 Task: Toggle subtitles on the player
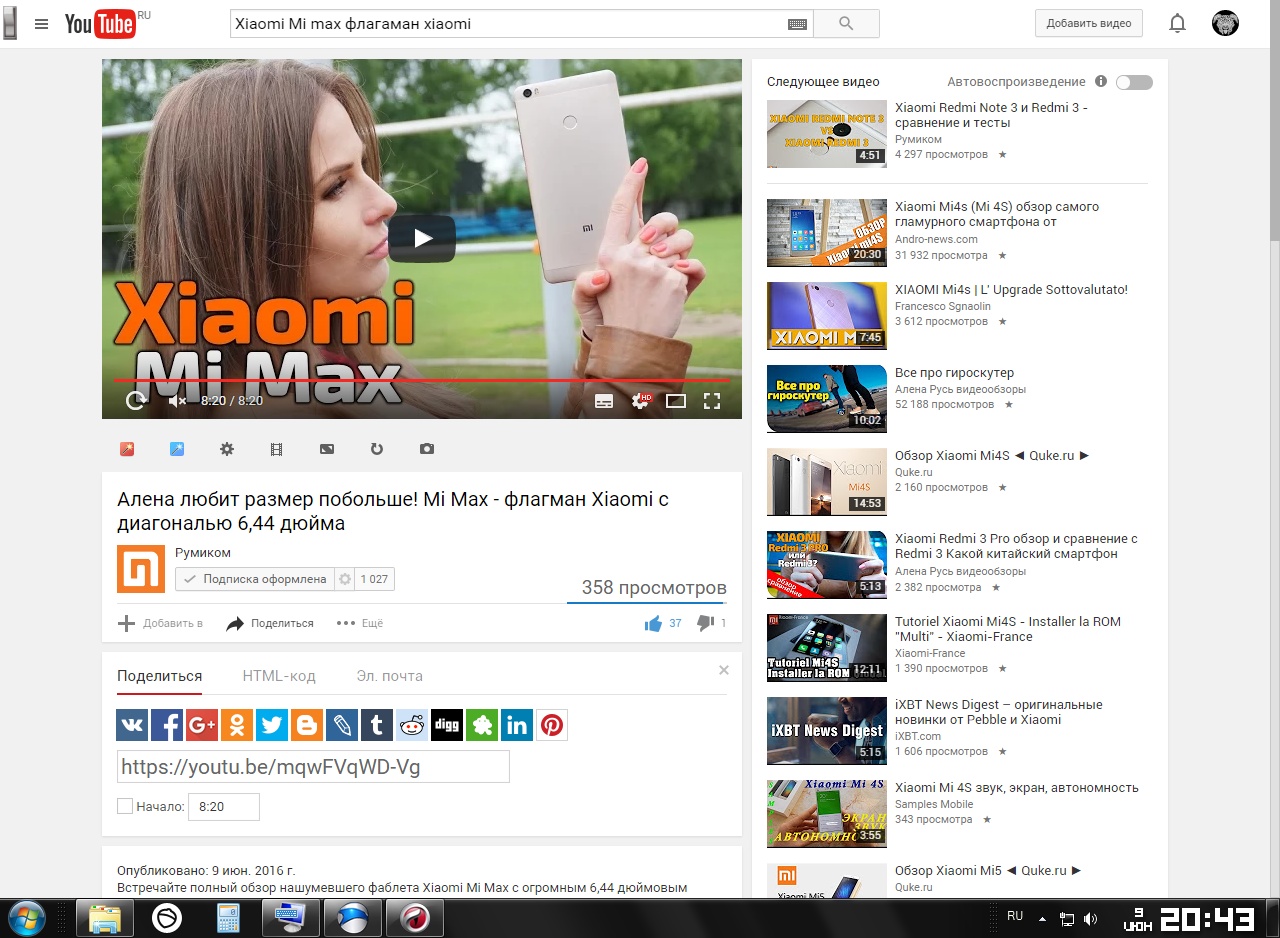point(604,401)
